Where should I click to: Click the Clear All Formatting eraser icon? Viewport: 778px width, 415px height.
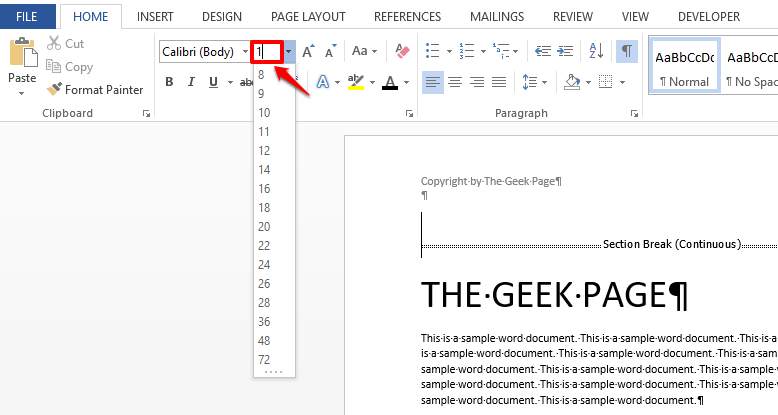pos(402,52)
